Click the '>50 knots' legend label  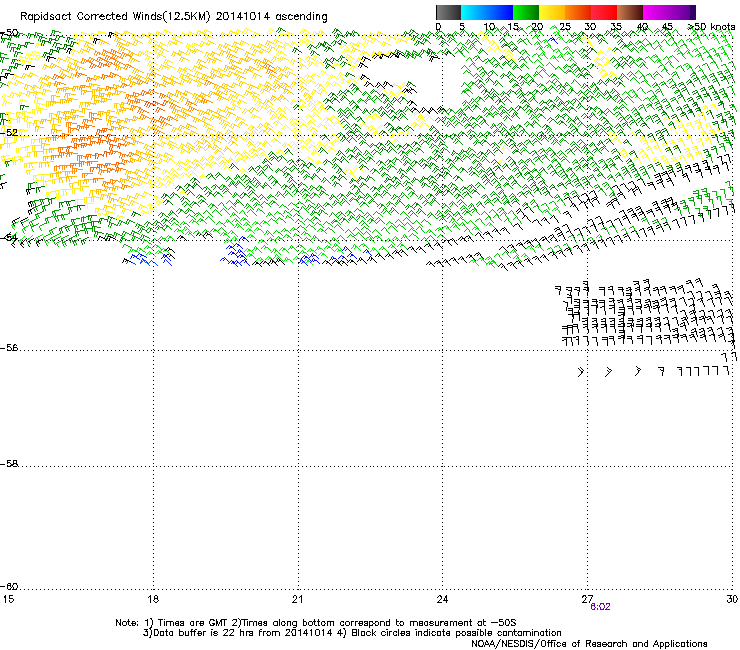click(712, 27)
